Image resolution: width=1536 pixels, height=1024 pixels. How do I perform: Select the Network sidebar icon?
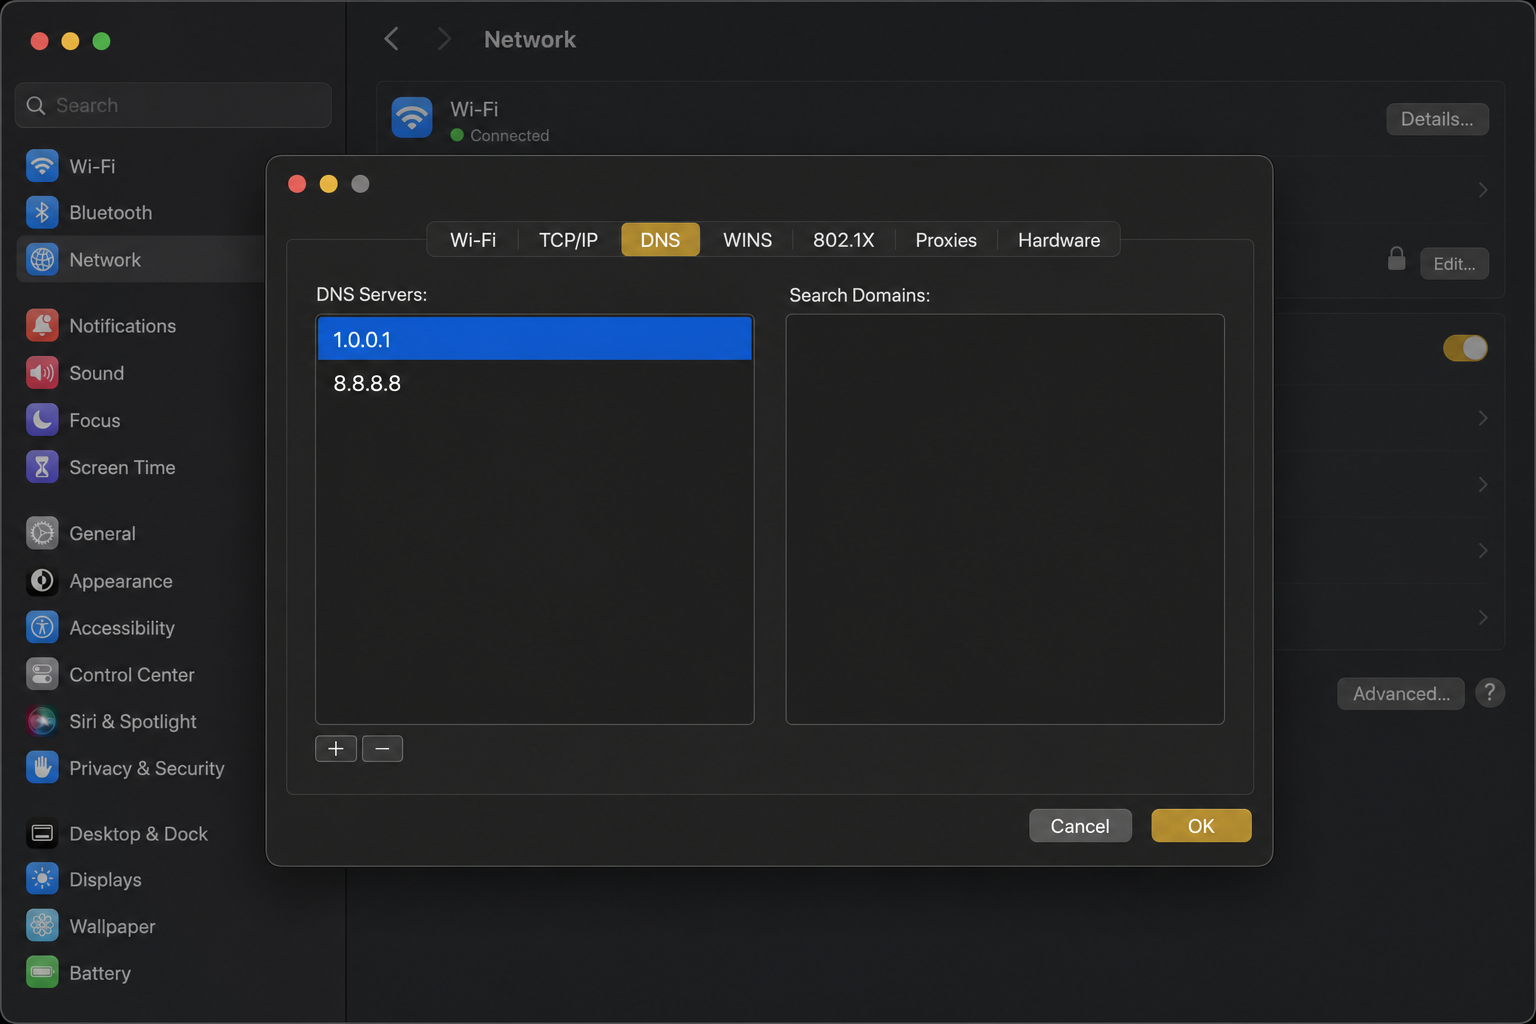[42, 260]
